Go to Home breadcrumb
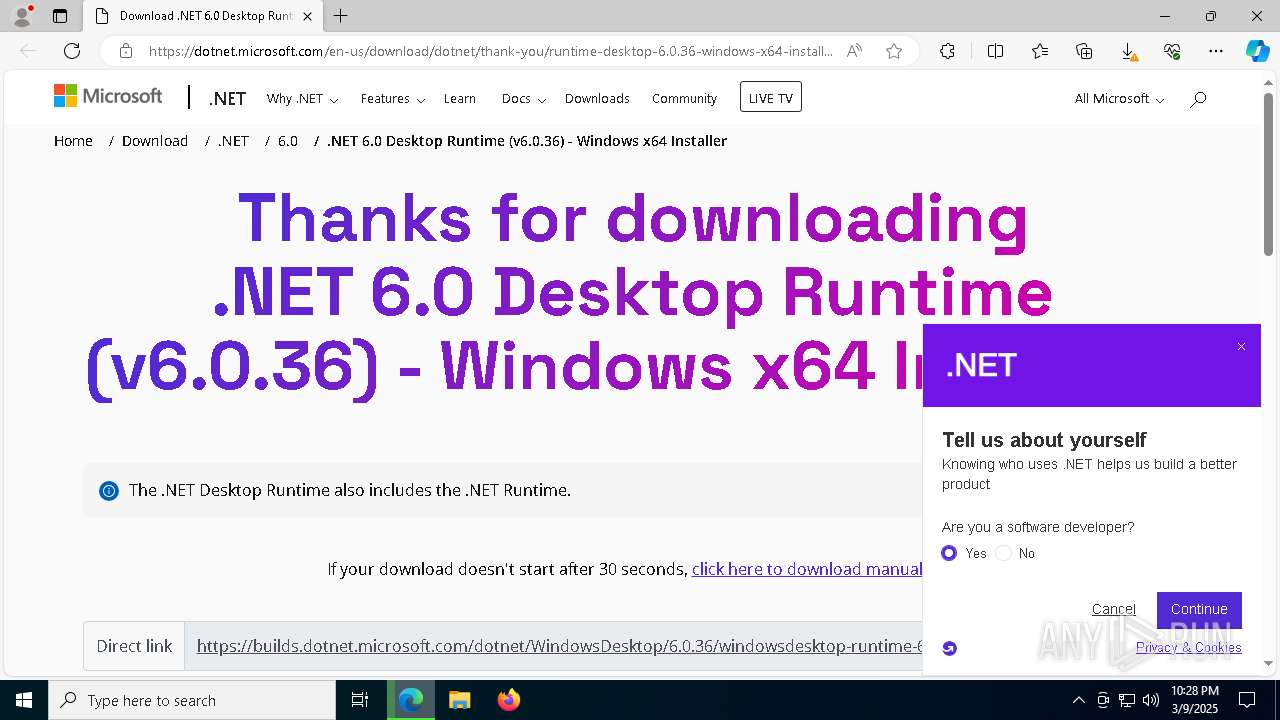Viewport: 1280px width, 720px height. click(x=73, y=141)
